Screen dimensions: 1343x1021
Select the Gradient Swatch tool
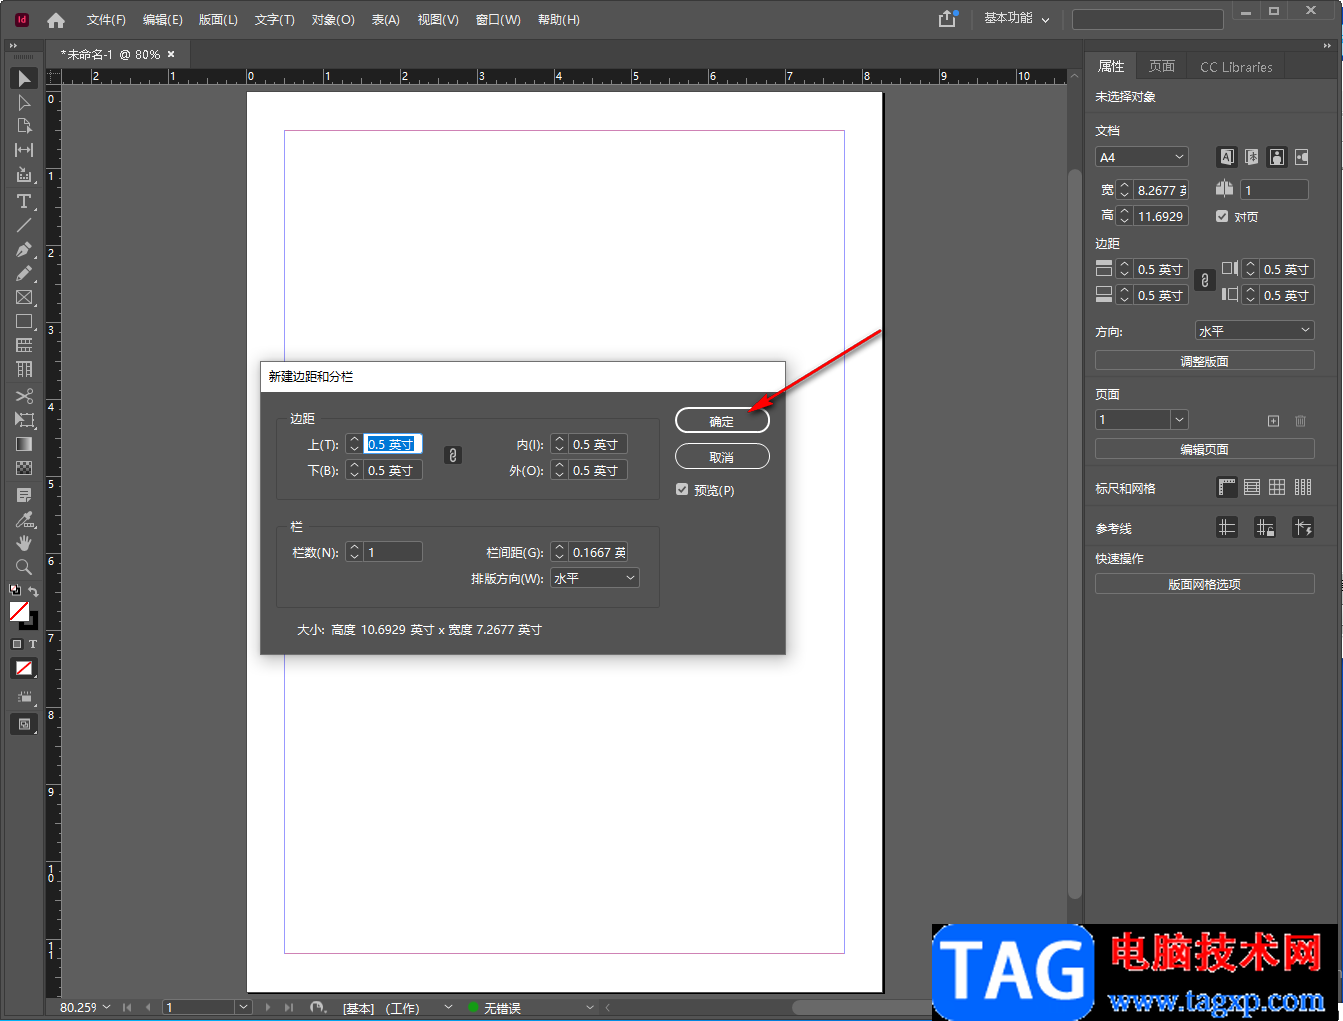pos(24,444)
